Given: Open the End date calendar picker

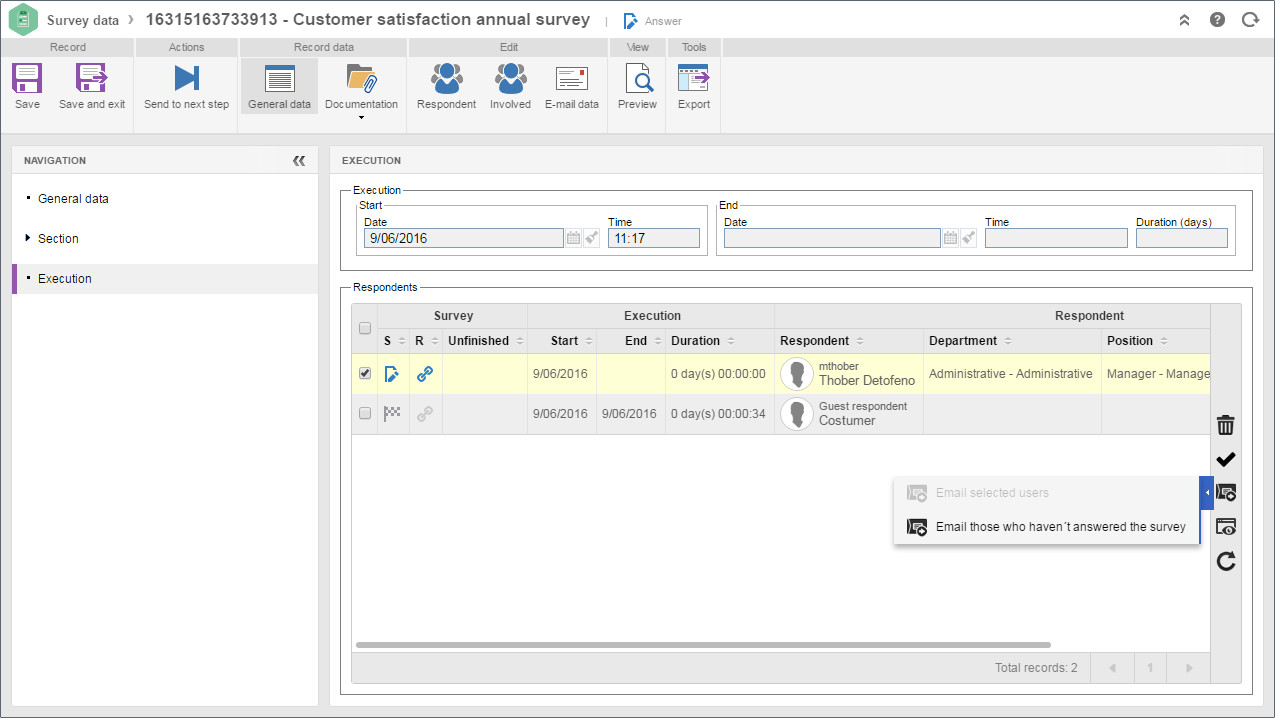Looking at the screenshot, I should point(951,238).
